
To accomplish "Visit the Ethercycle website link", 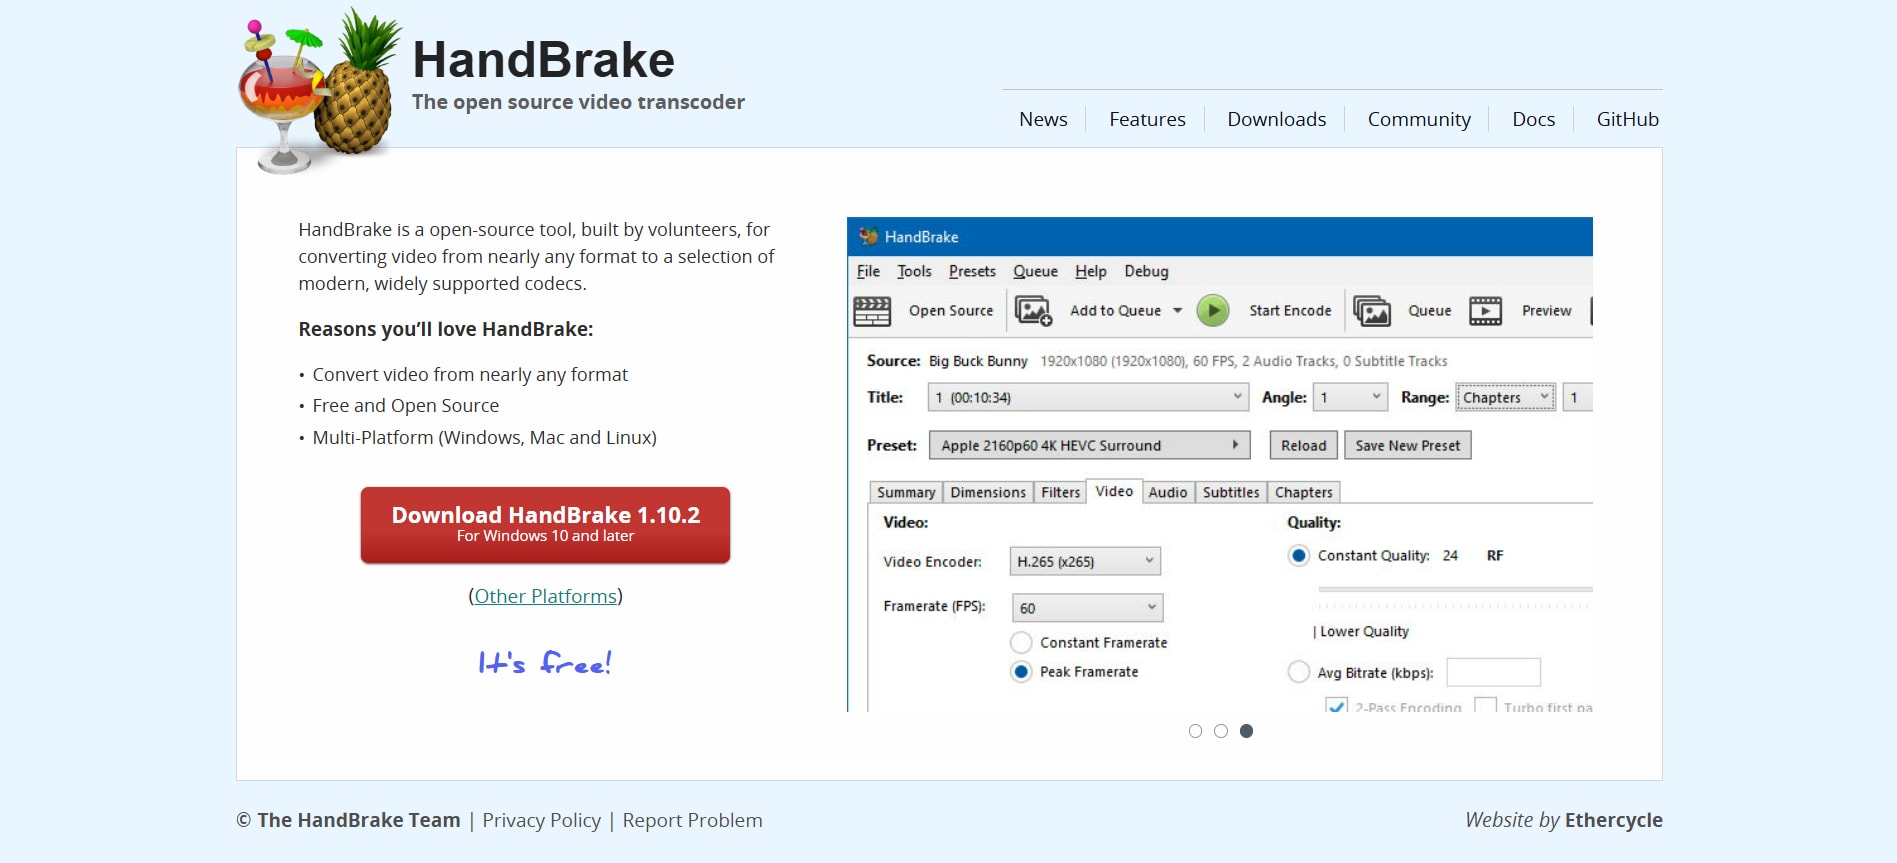I will tap(1613, 820).
